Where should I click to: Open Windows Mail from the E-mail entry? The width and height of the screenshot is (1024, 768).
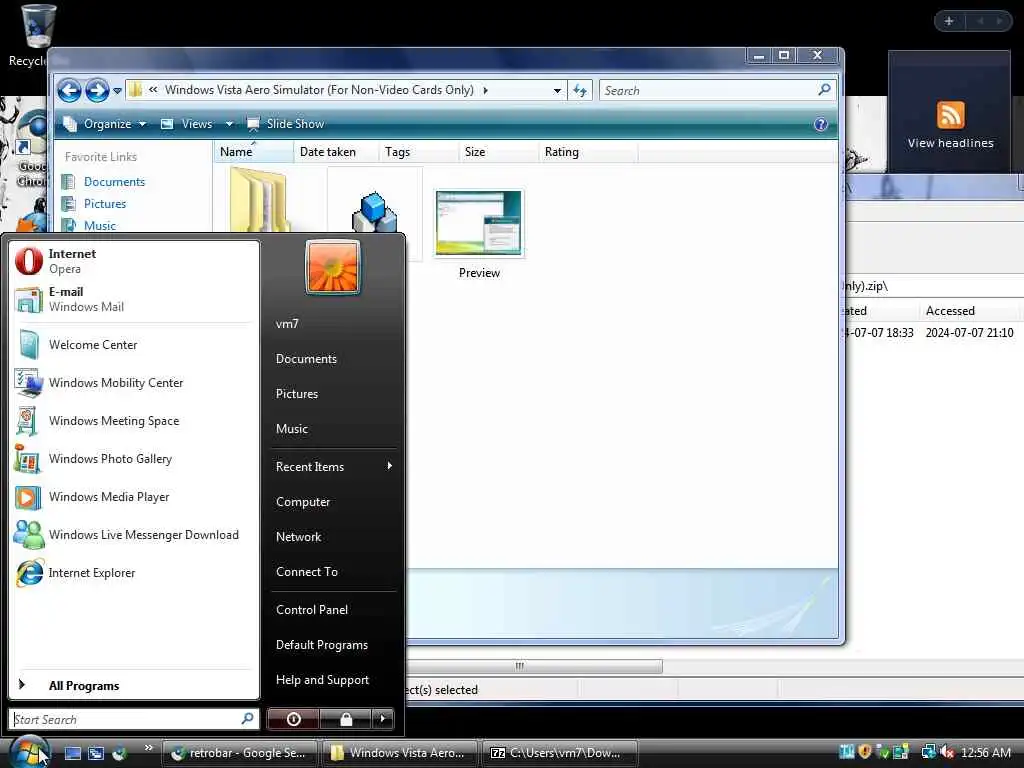134,299
